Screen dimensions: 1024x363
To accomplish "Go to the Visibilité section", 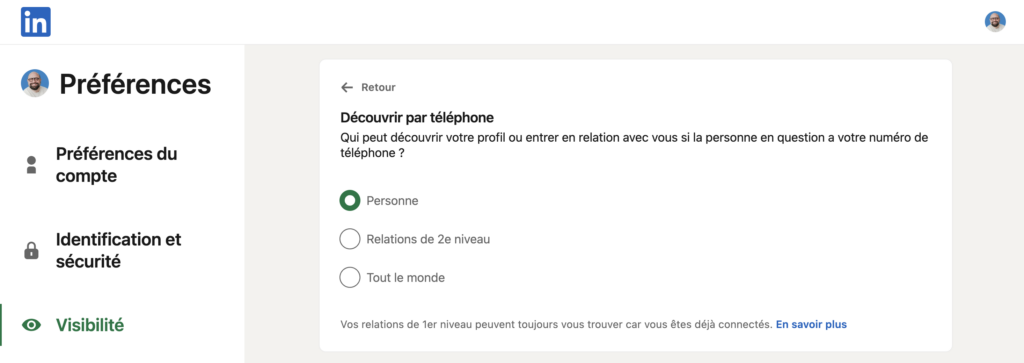I will [89, 325].
